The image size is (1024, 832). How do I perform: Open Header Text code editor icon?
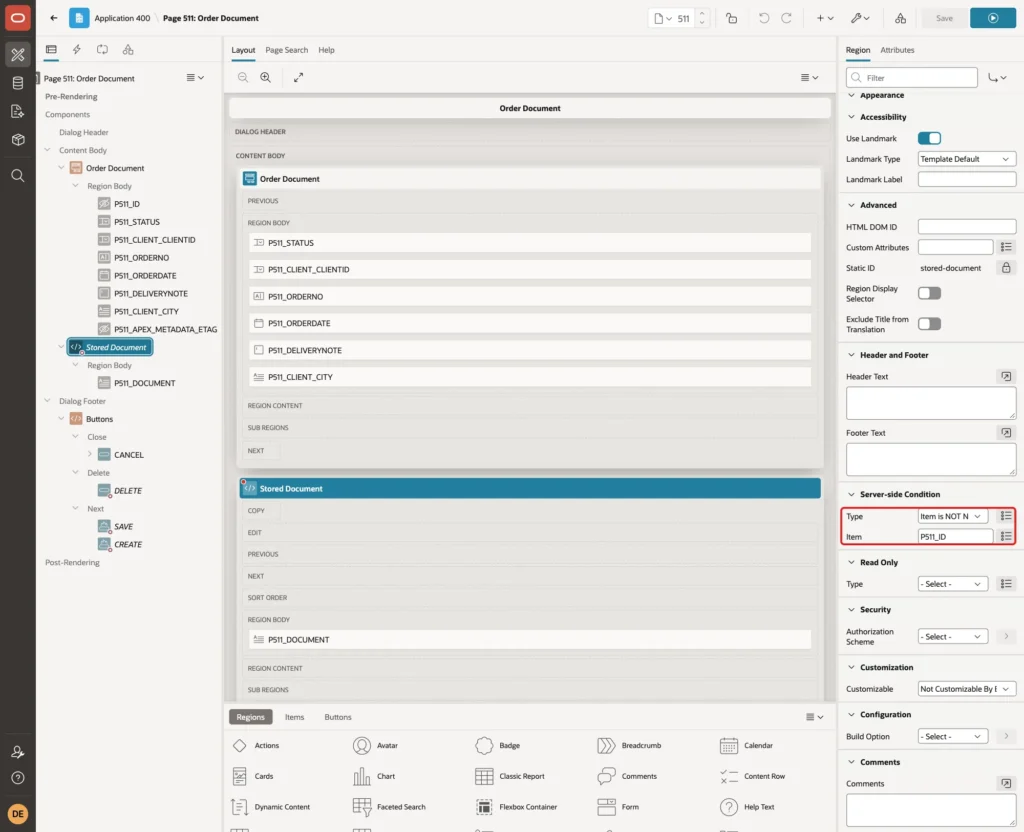1006,376
